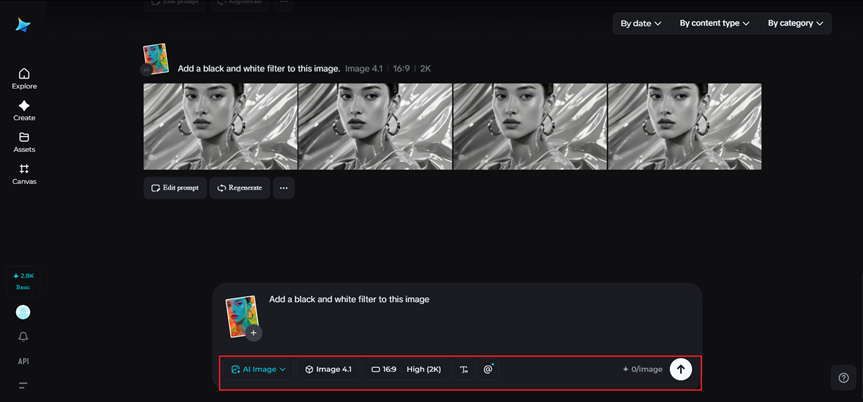Submit prompt with the up arrow button
The height and width of the screenshot is (402, 863).
tap(680, 369)
